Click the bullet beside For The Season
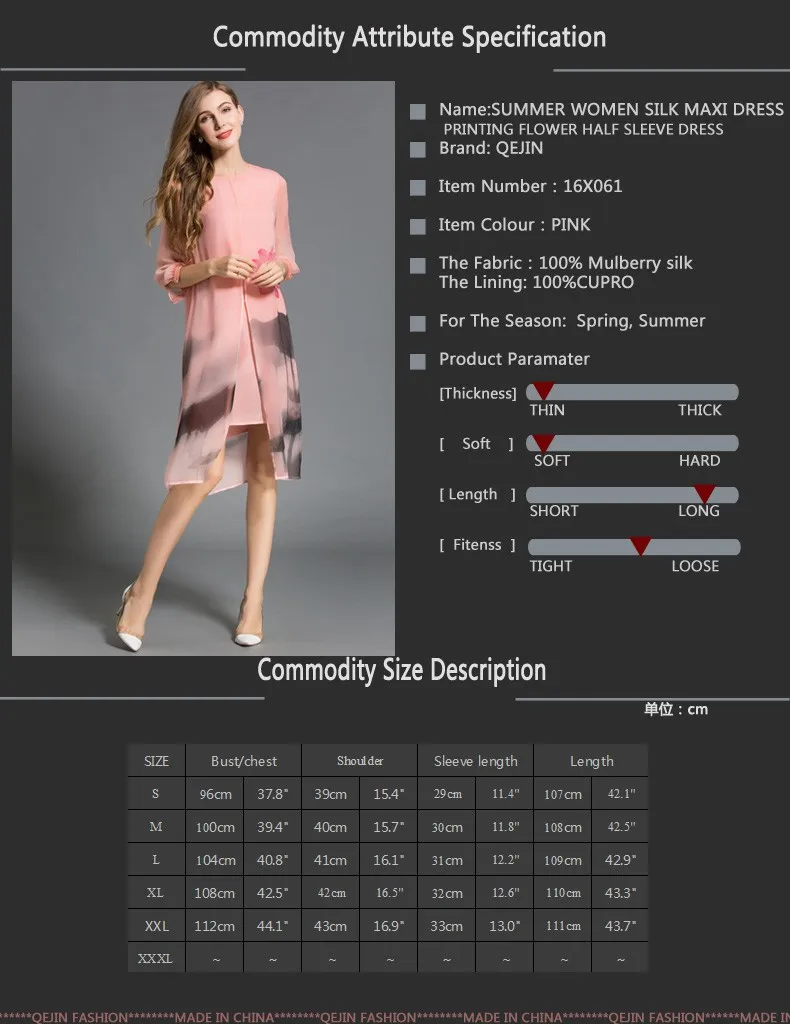 (418, 323)
